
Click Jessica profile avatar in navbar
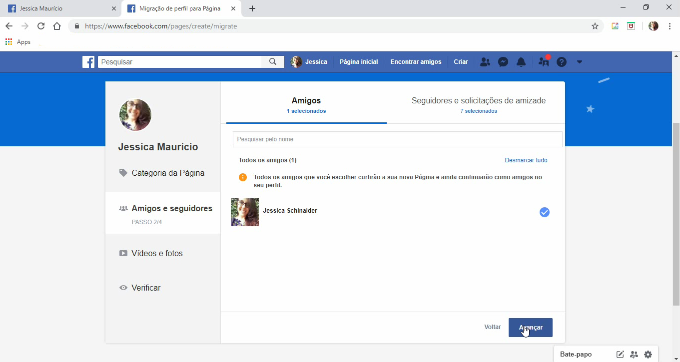(x=296, y=62)
